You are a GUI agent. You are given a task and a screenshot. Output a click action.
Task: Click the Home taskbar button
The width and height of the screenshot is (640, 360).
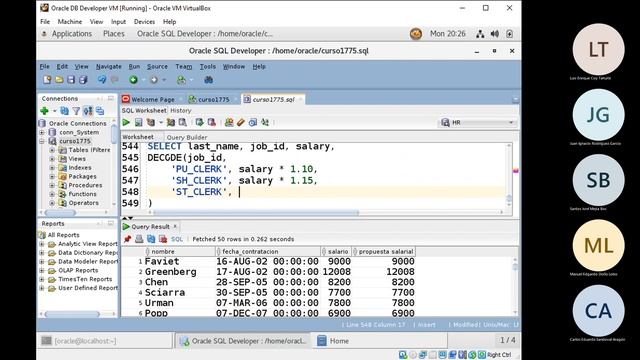379,341
